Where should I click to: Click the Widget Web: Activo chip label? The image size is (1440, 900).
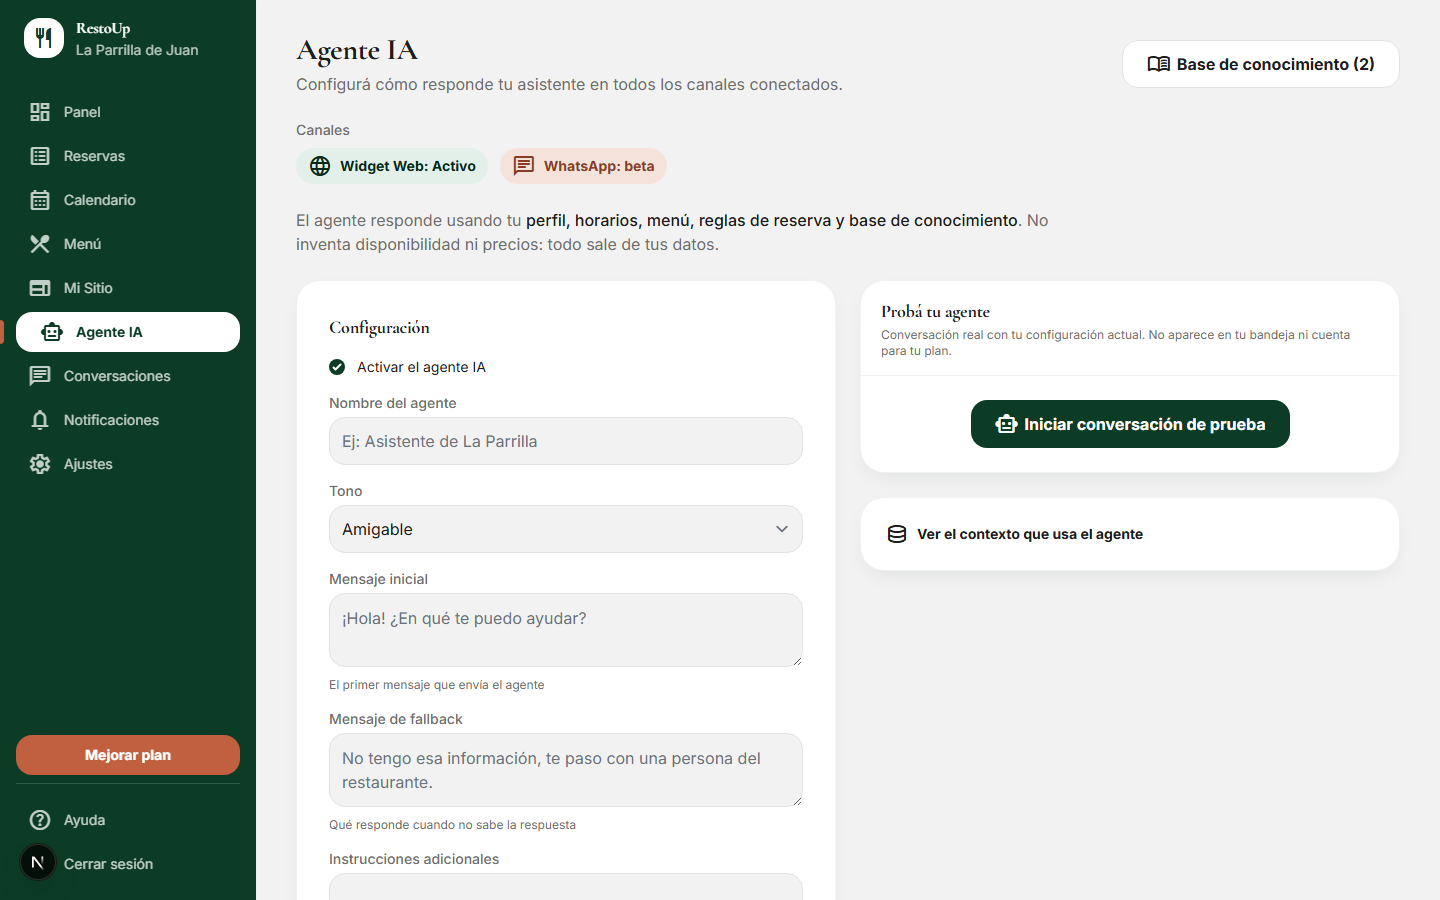[x=408, y=166]
